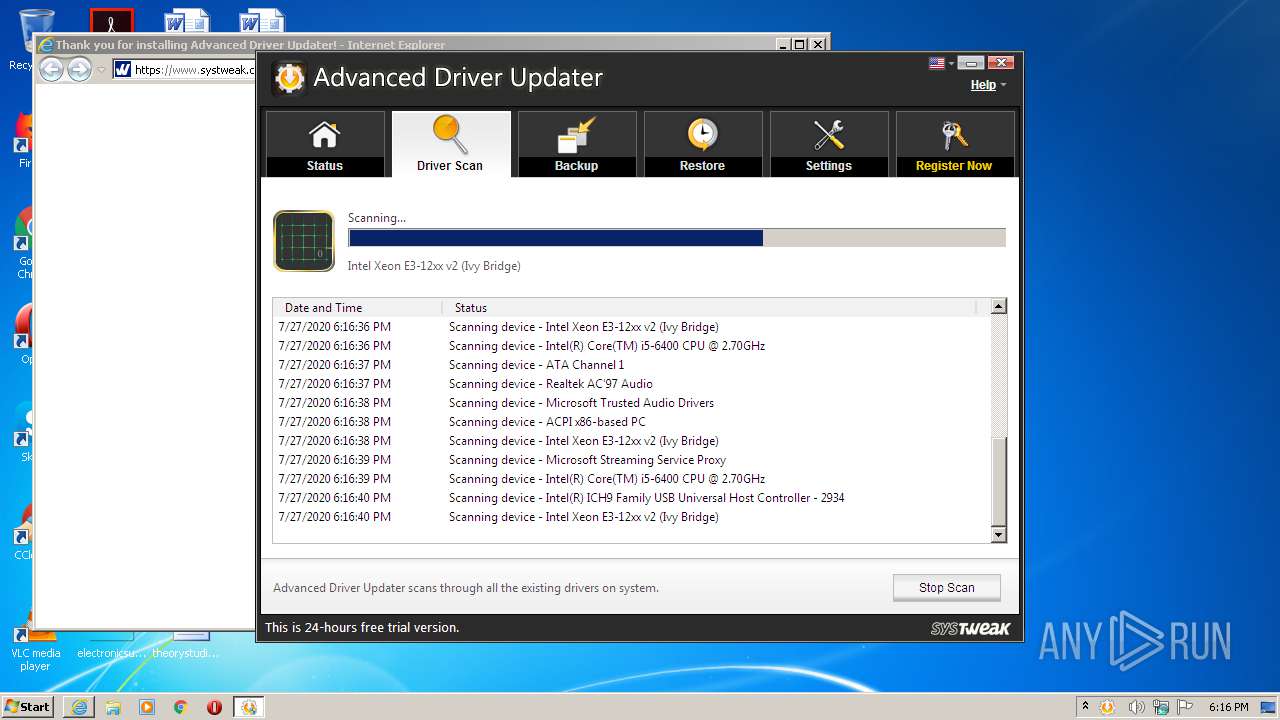Open the Help dropdown menu

click(x=988, y=85)
